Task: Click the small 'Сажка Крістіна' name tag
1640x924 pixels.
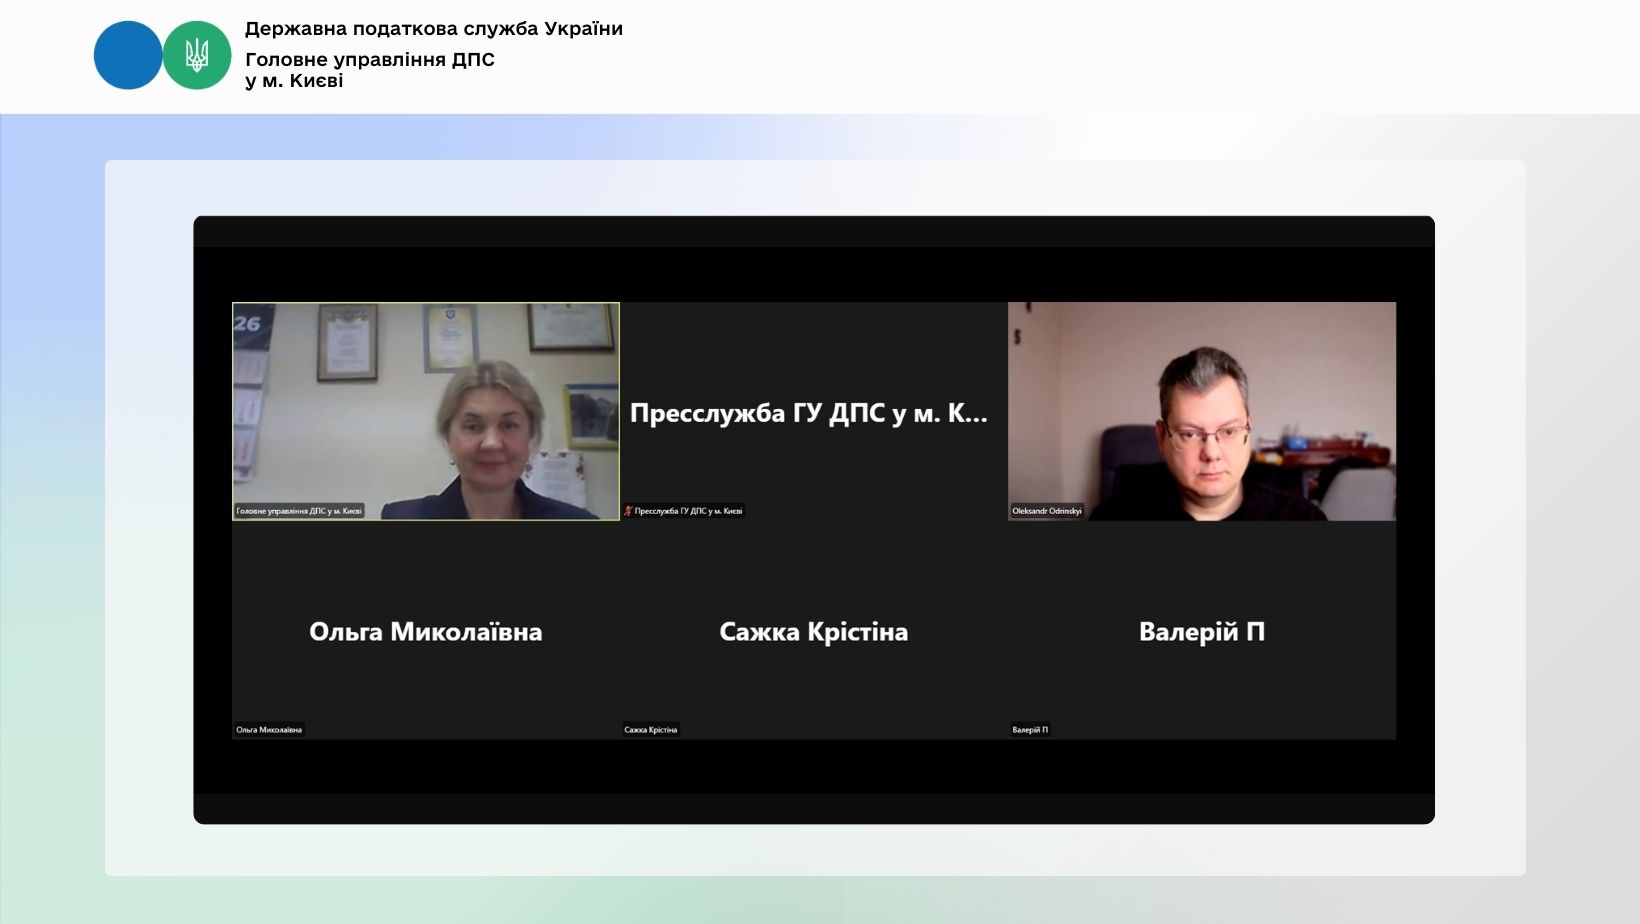Action: coord(650,730)
